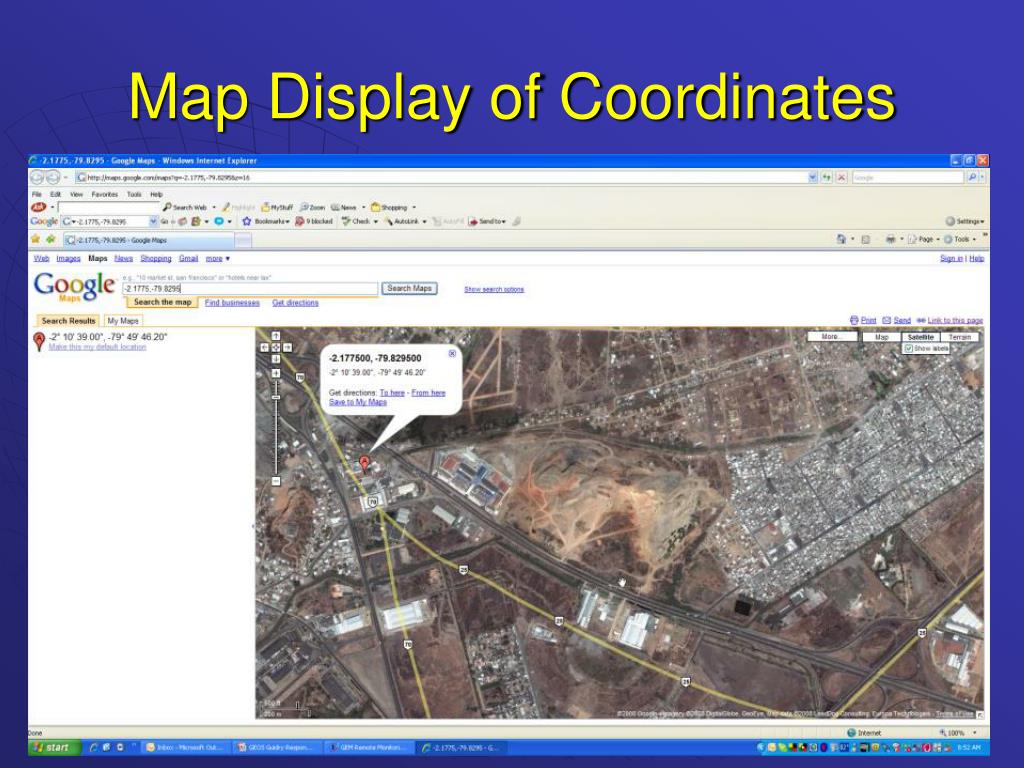Pan the map up with the arrow button

(276, 336)
